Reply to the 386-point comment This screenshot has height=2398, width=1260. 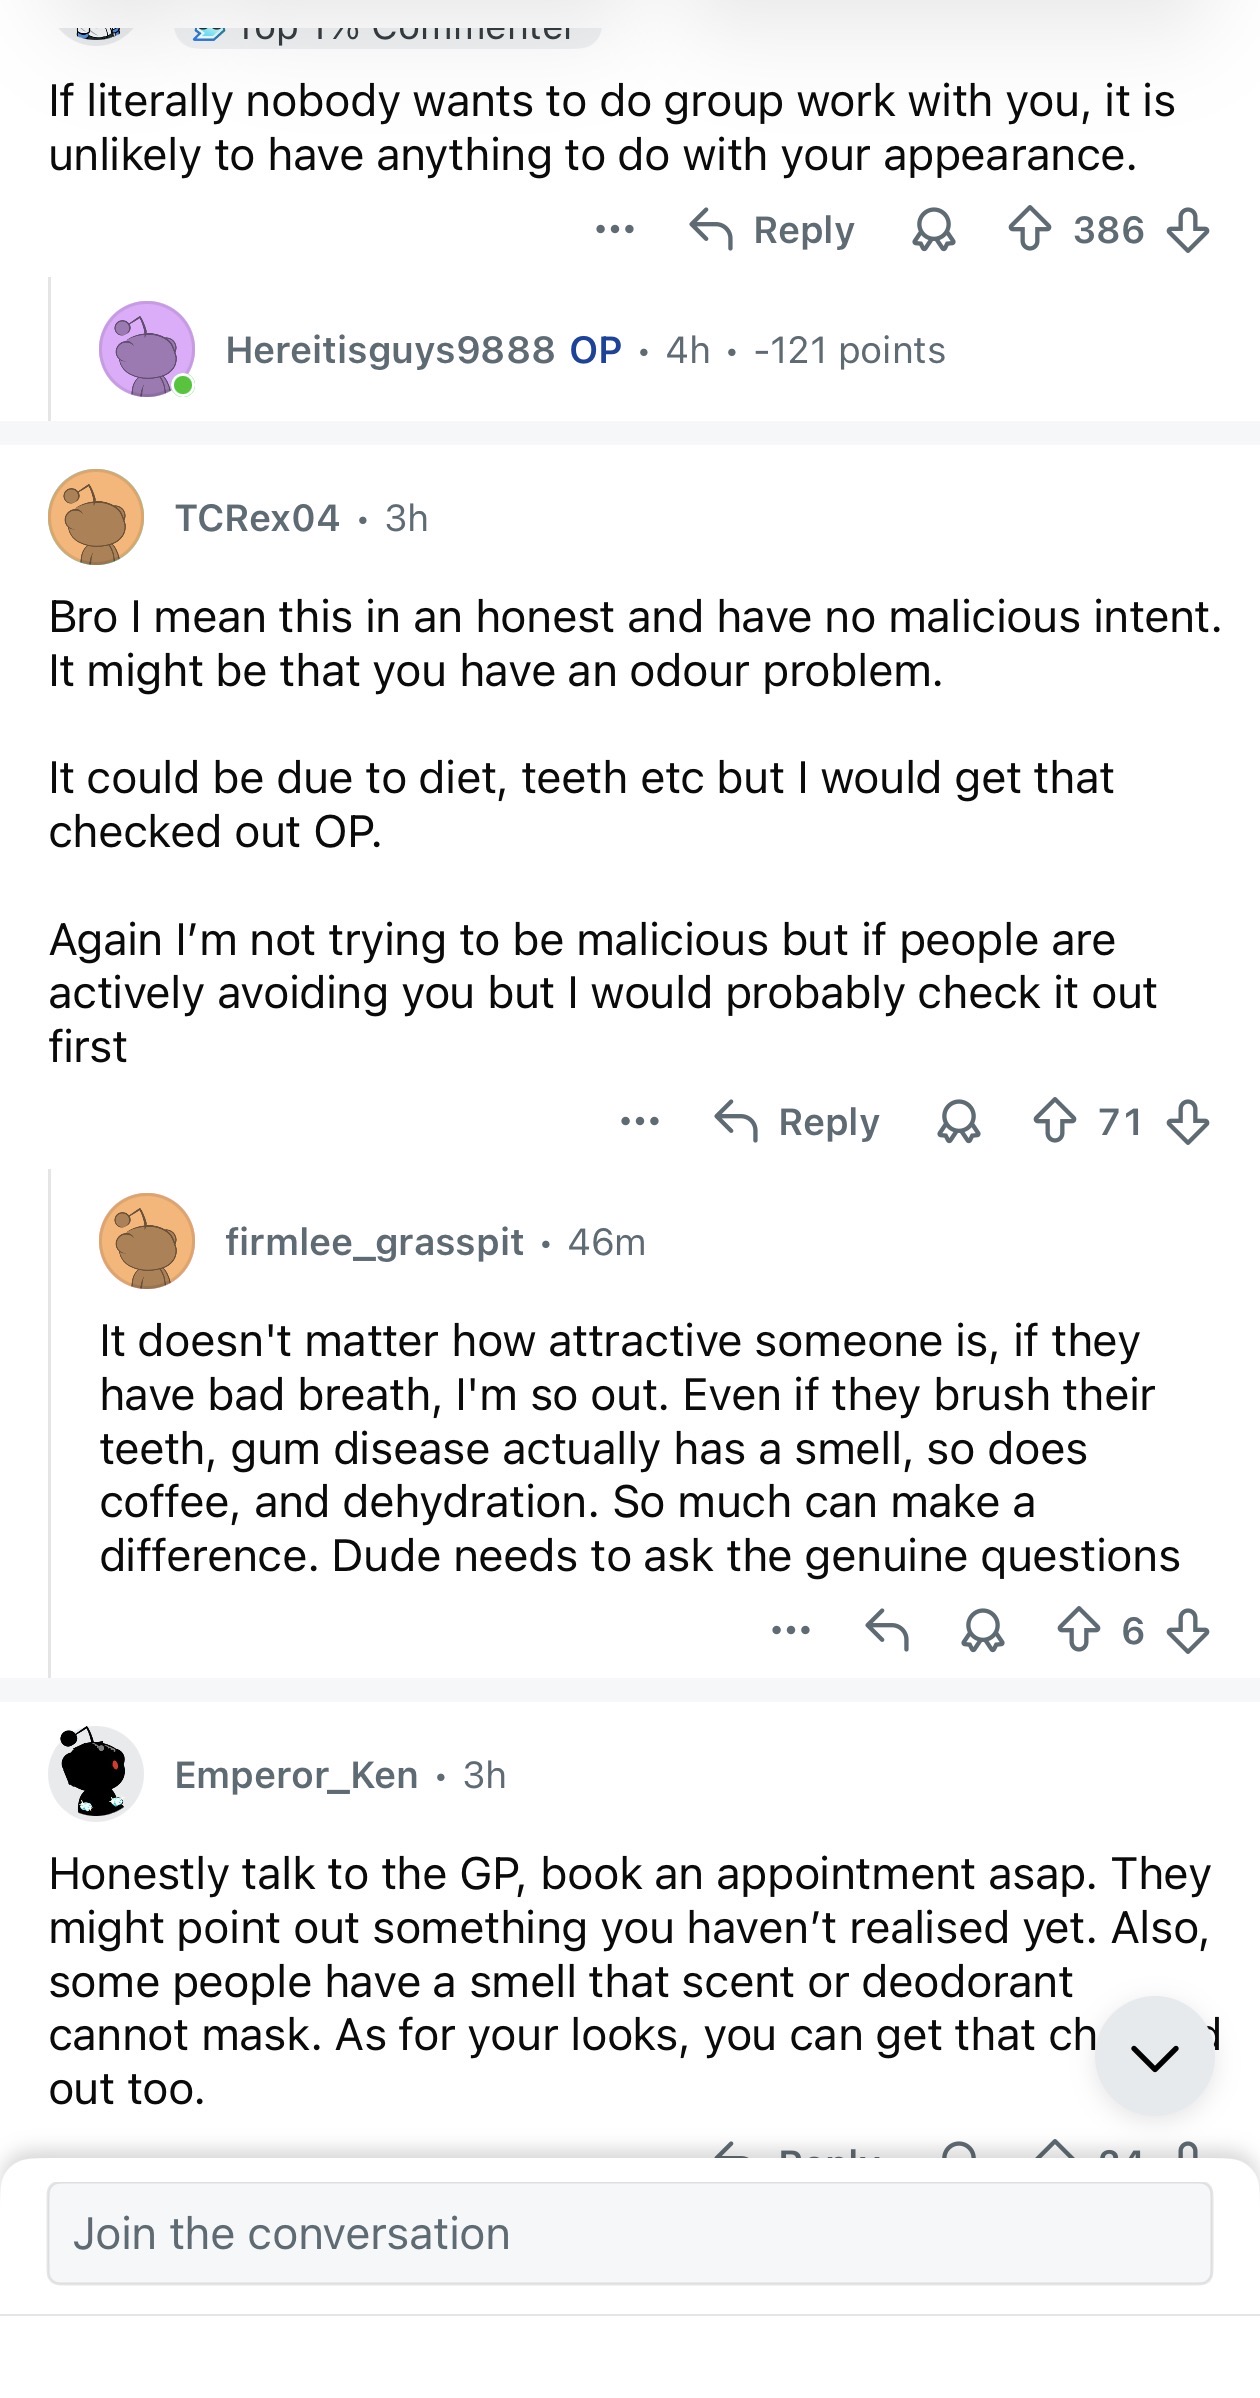click(772, 230)
